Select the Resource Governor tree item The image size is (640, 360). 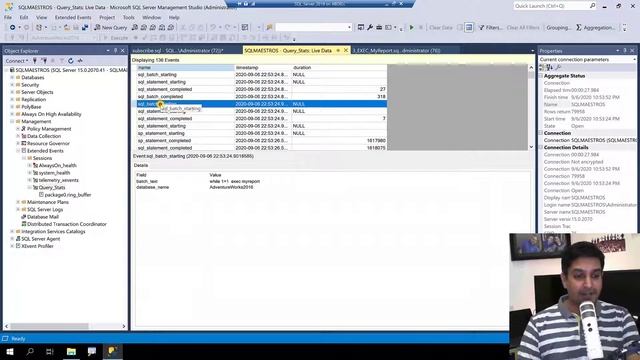(48, 144)
